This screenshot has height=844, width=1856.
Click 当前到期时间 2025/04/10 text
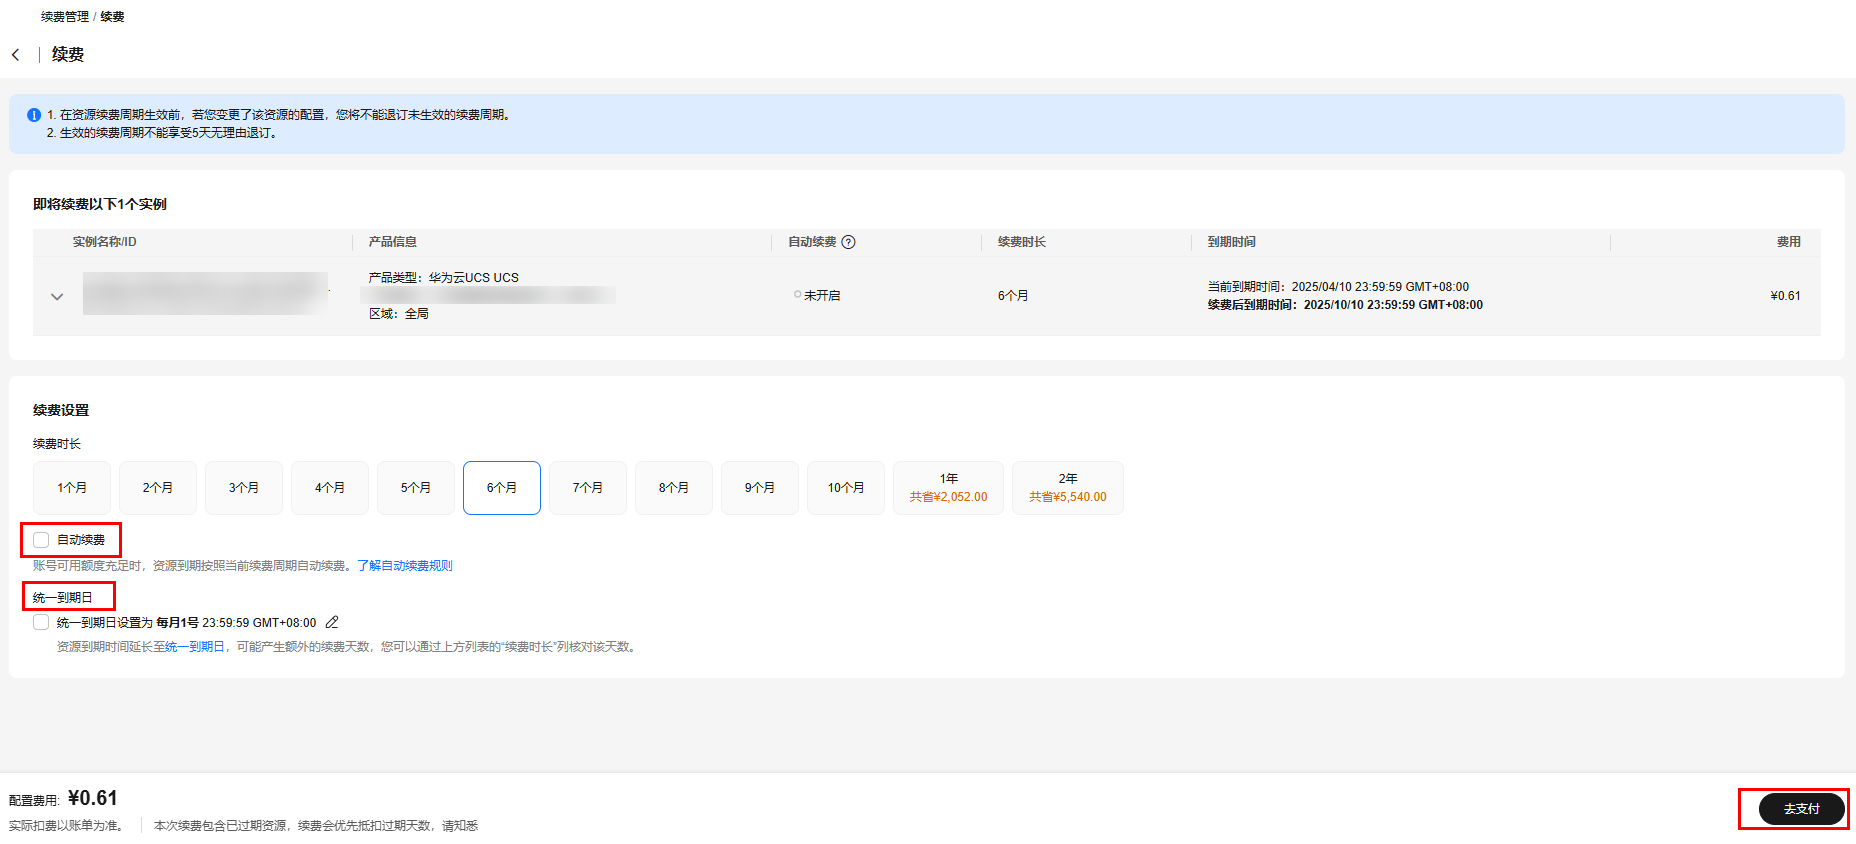click(x=1338, y=287)
